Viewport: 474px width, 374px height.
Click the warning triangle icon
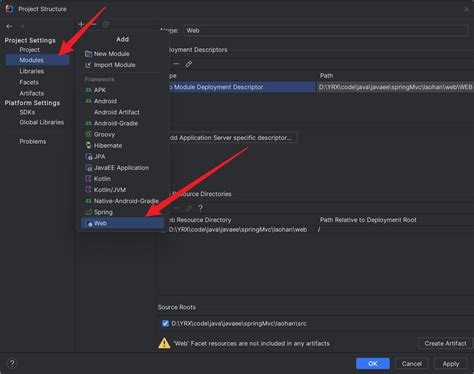164,343
